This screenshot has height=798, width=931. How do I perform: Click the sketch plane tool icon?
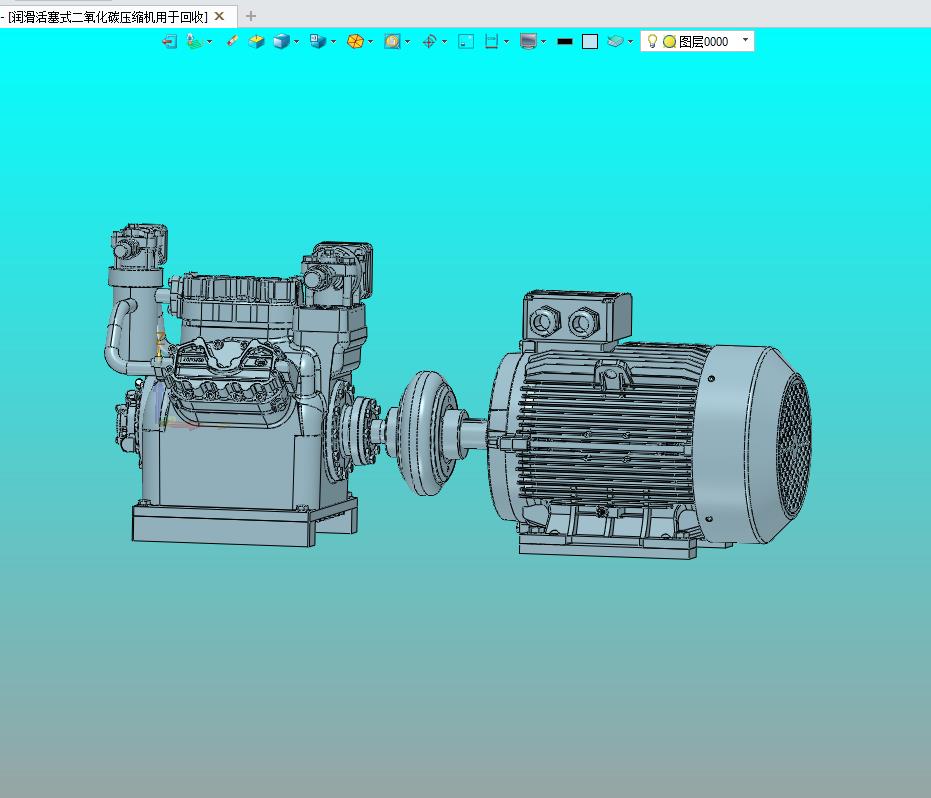194,42
